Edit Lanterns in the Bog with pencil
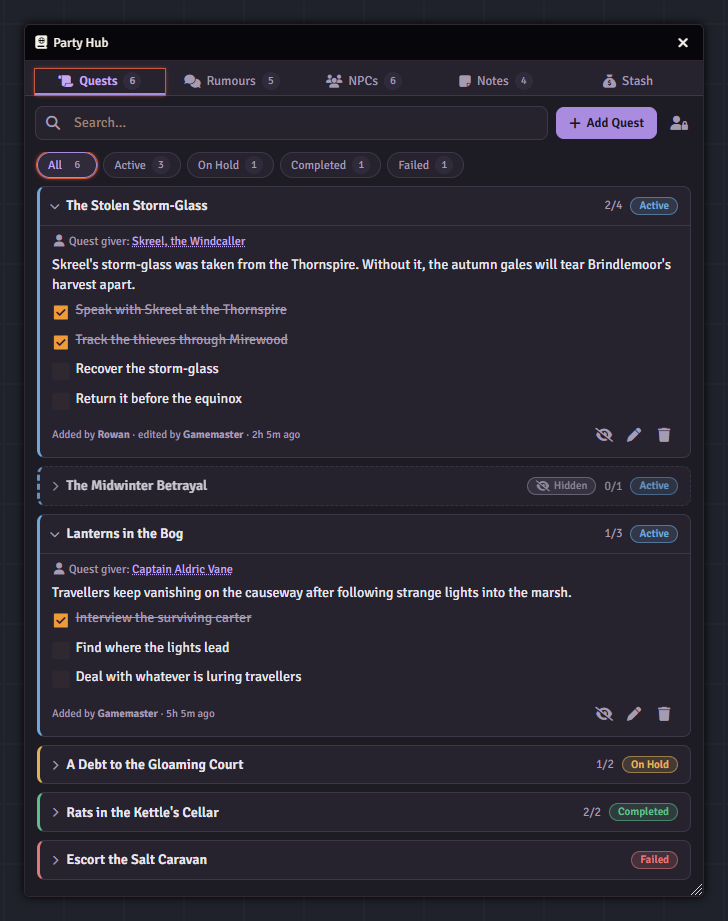Image resolution: width=728 pixels, height=921 pixels. pos(634,714)
